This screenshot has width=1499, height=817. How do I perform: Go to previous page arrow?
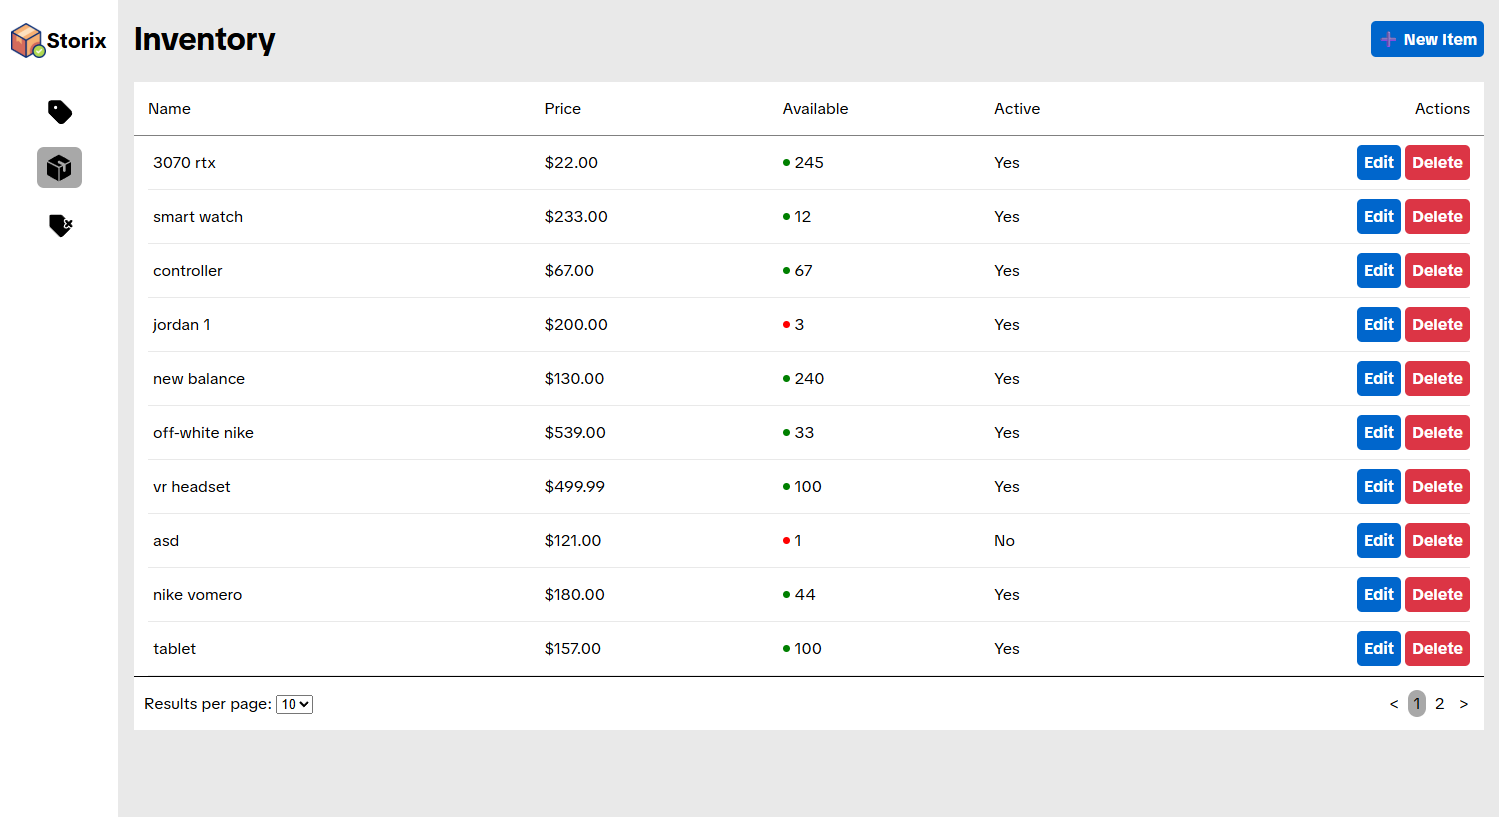1393,704
